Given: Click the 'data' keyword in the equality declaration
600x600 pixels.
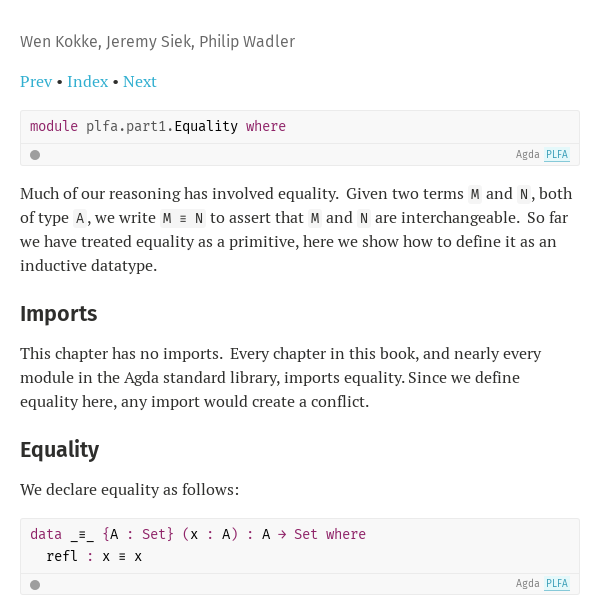Looking at the screenshot, I should 46,534.
